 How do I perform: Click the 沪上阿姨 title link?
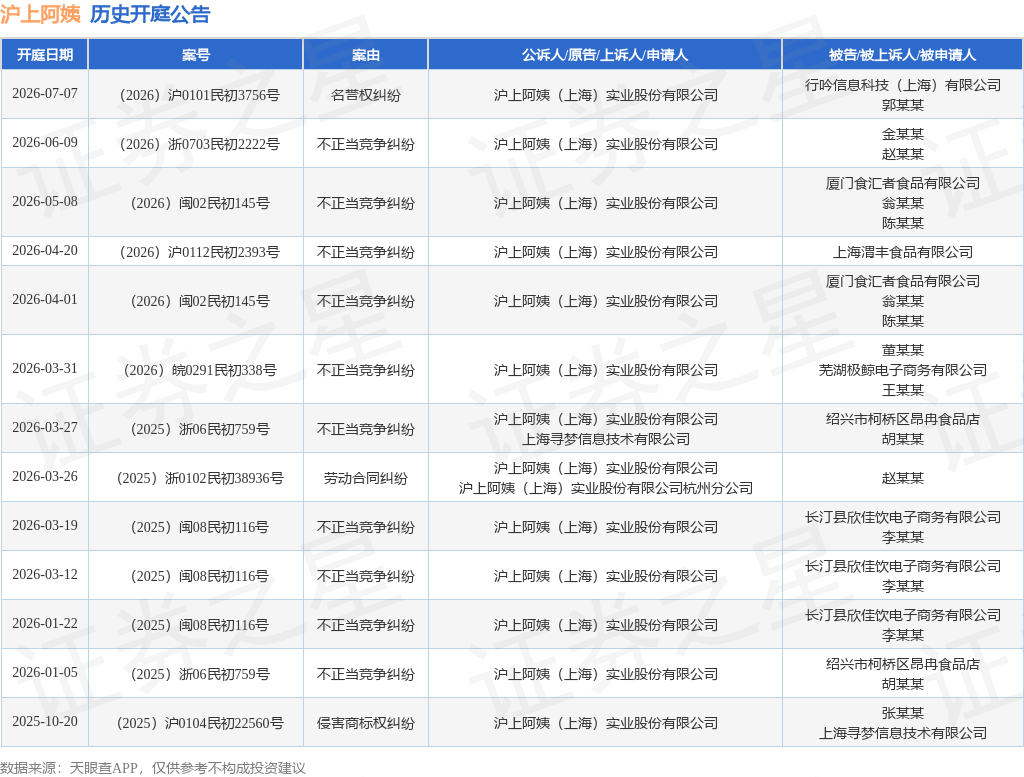click(x=40, y=14)
